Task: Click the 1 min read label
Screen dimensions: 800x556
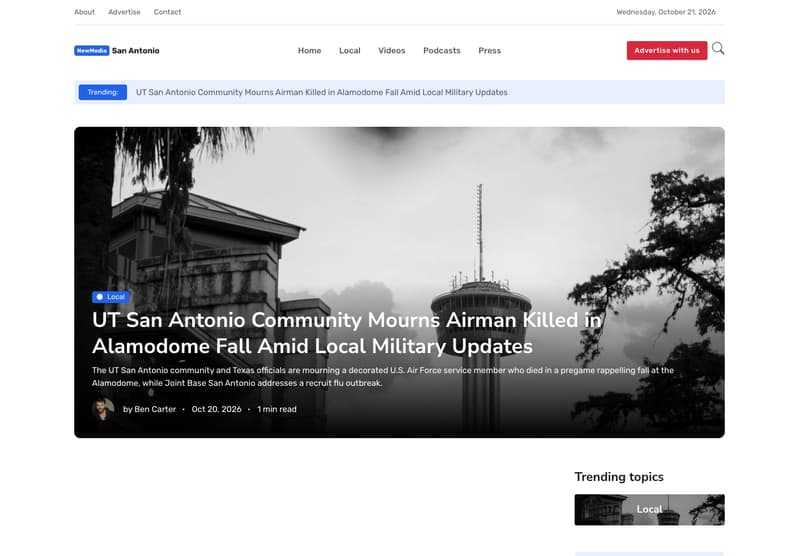Action: 277,409
